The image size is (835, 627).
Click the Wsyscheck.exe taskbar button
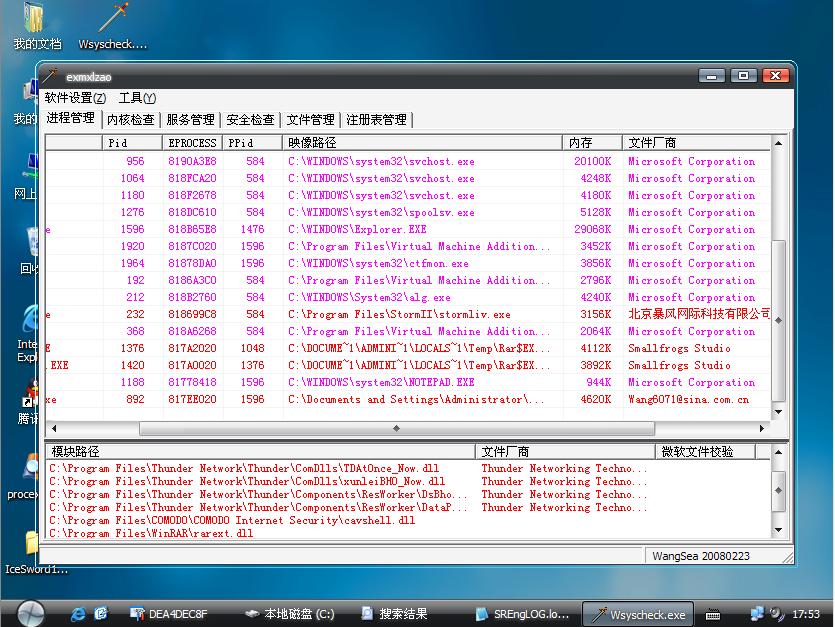[x=638, y=614]
